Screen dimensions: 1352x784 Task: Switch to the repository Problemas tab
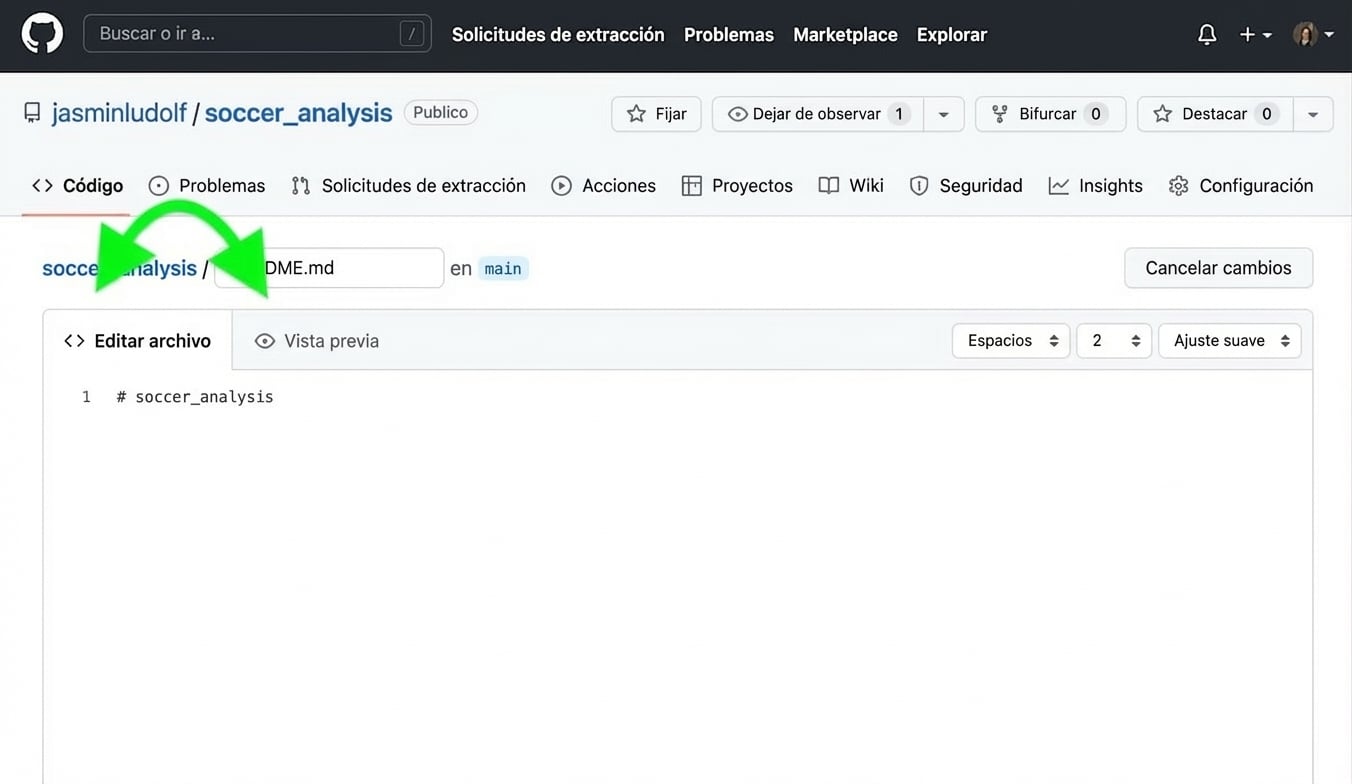tap(207, 186)
